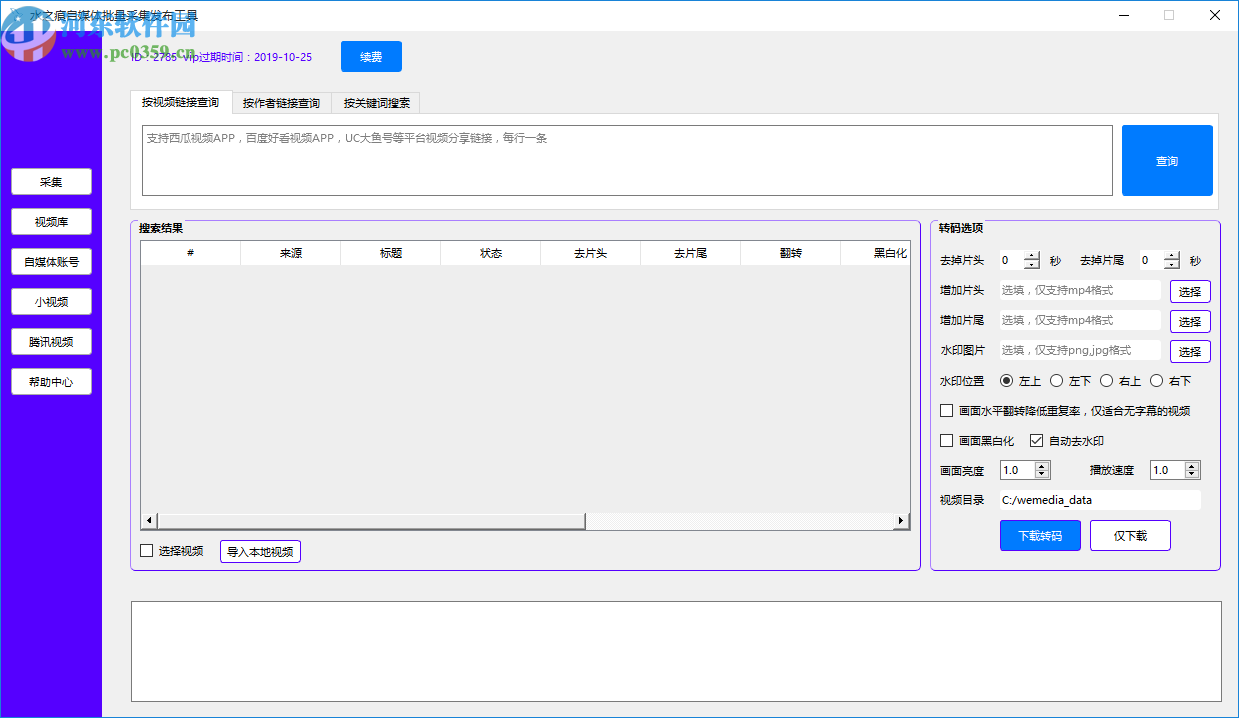Click the 去片尾 column header

(x=690, y=253)
